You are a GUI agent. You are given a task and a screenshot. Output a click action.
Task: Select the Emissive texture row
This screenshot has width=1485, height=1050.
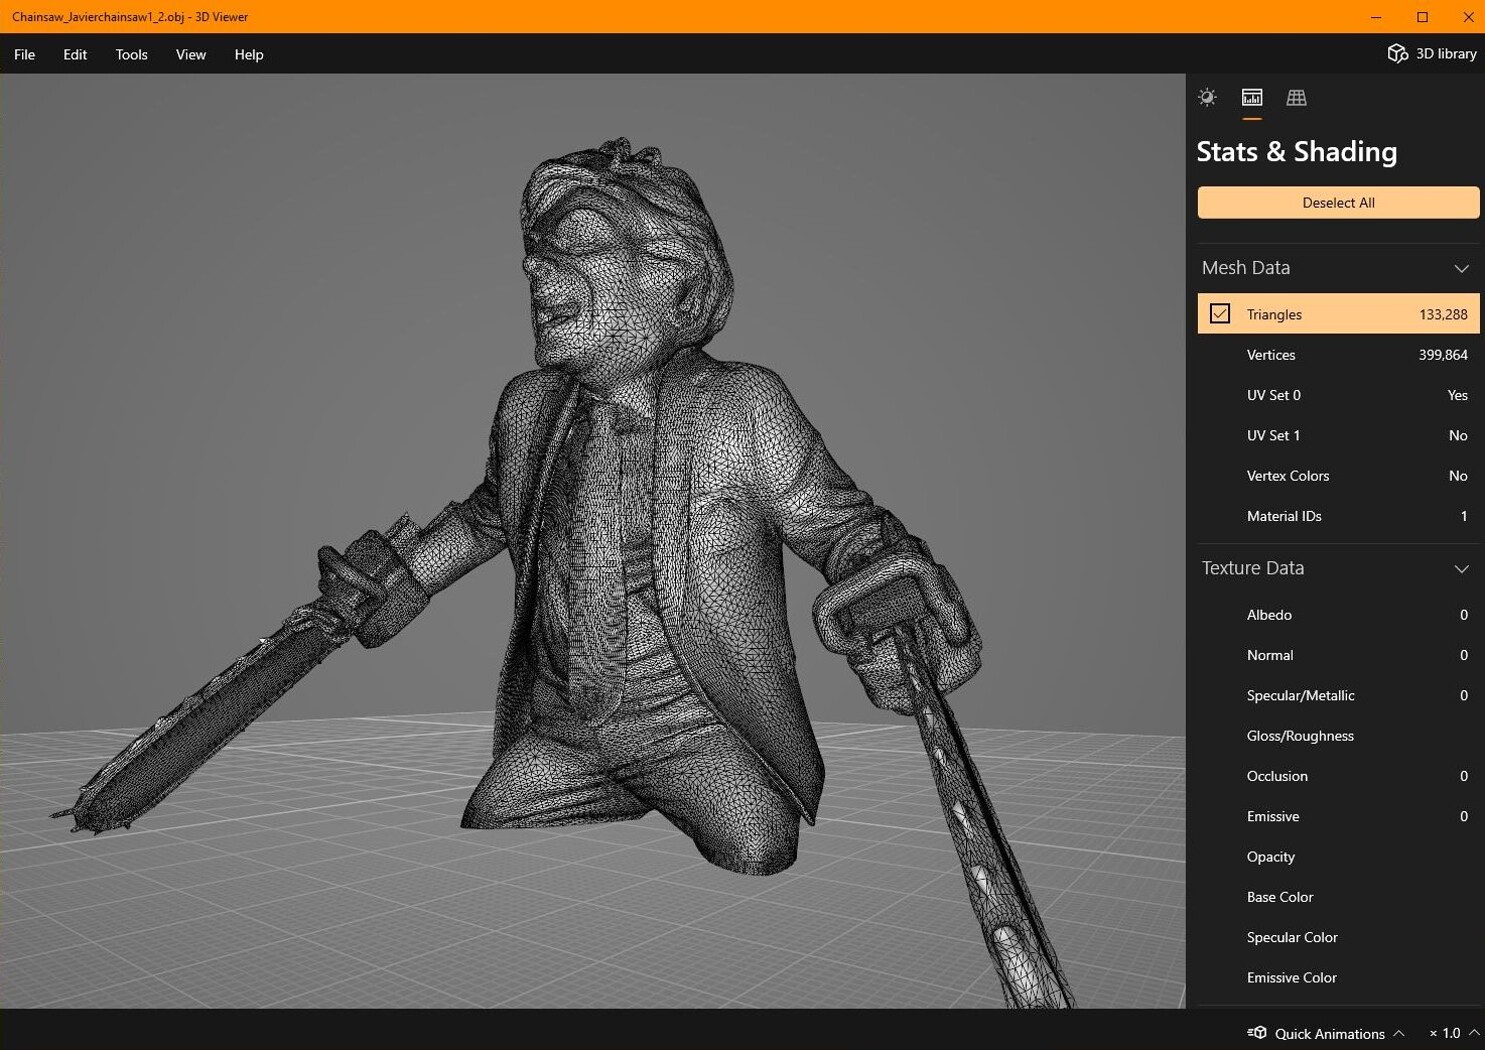pos(1338,816)
